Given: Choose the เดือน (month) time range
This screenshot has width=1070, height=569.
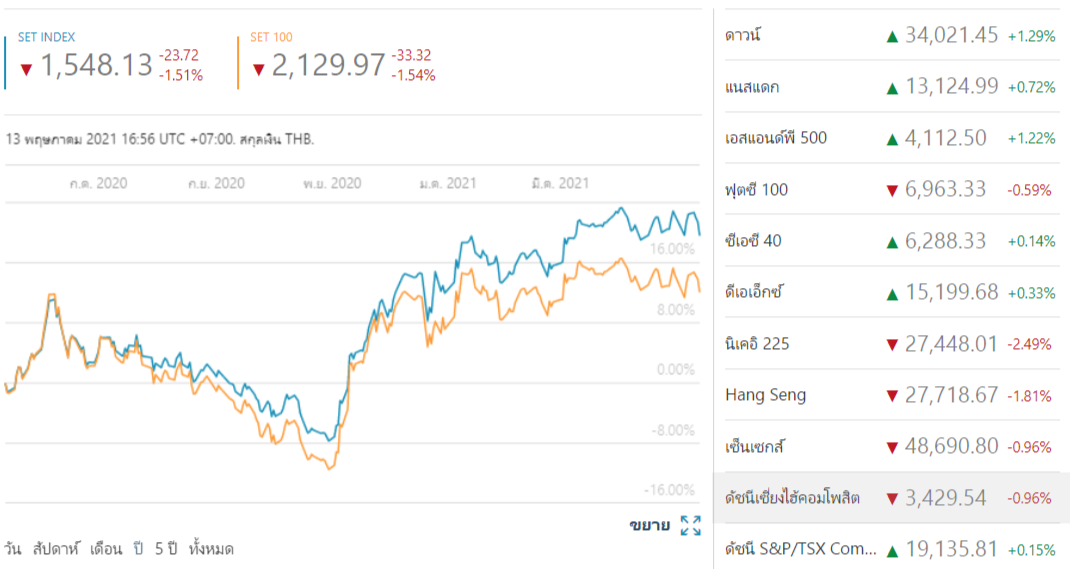Looking at the screenshot, I should [x=106, y=549].
